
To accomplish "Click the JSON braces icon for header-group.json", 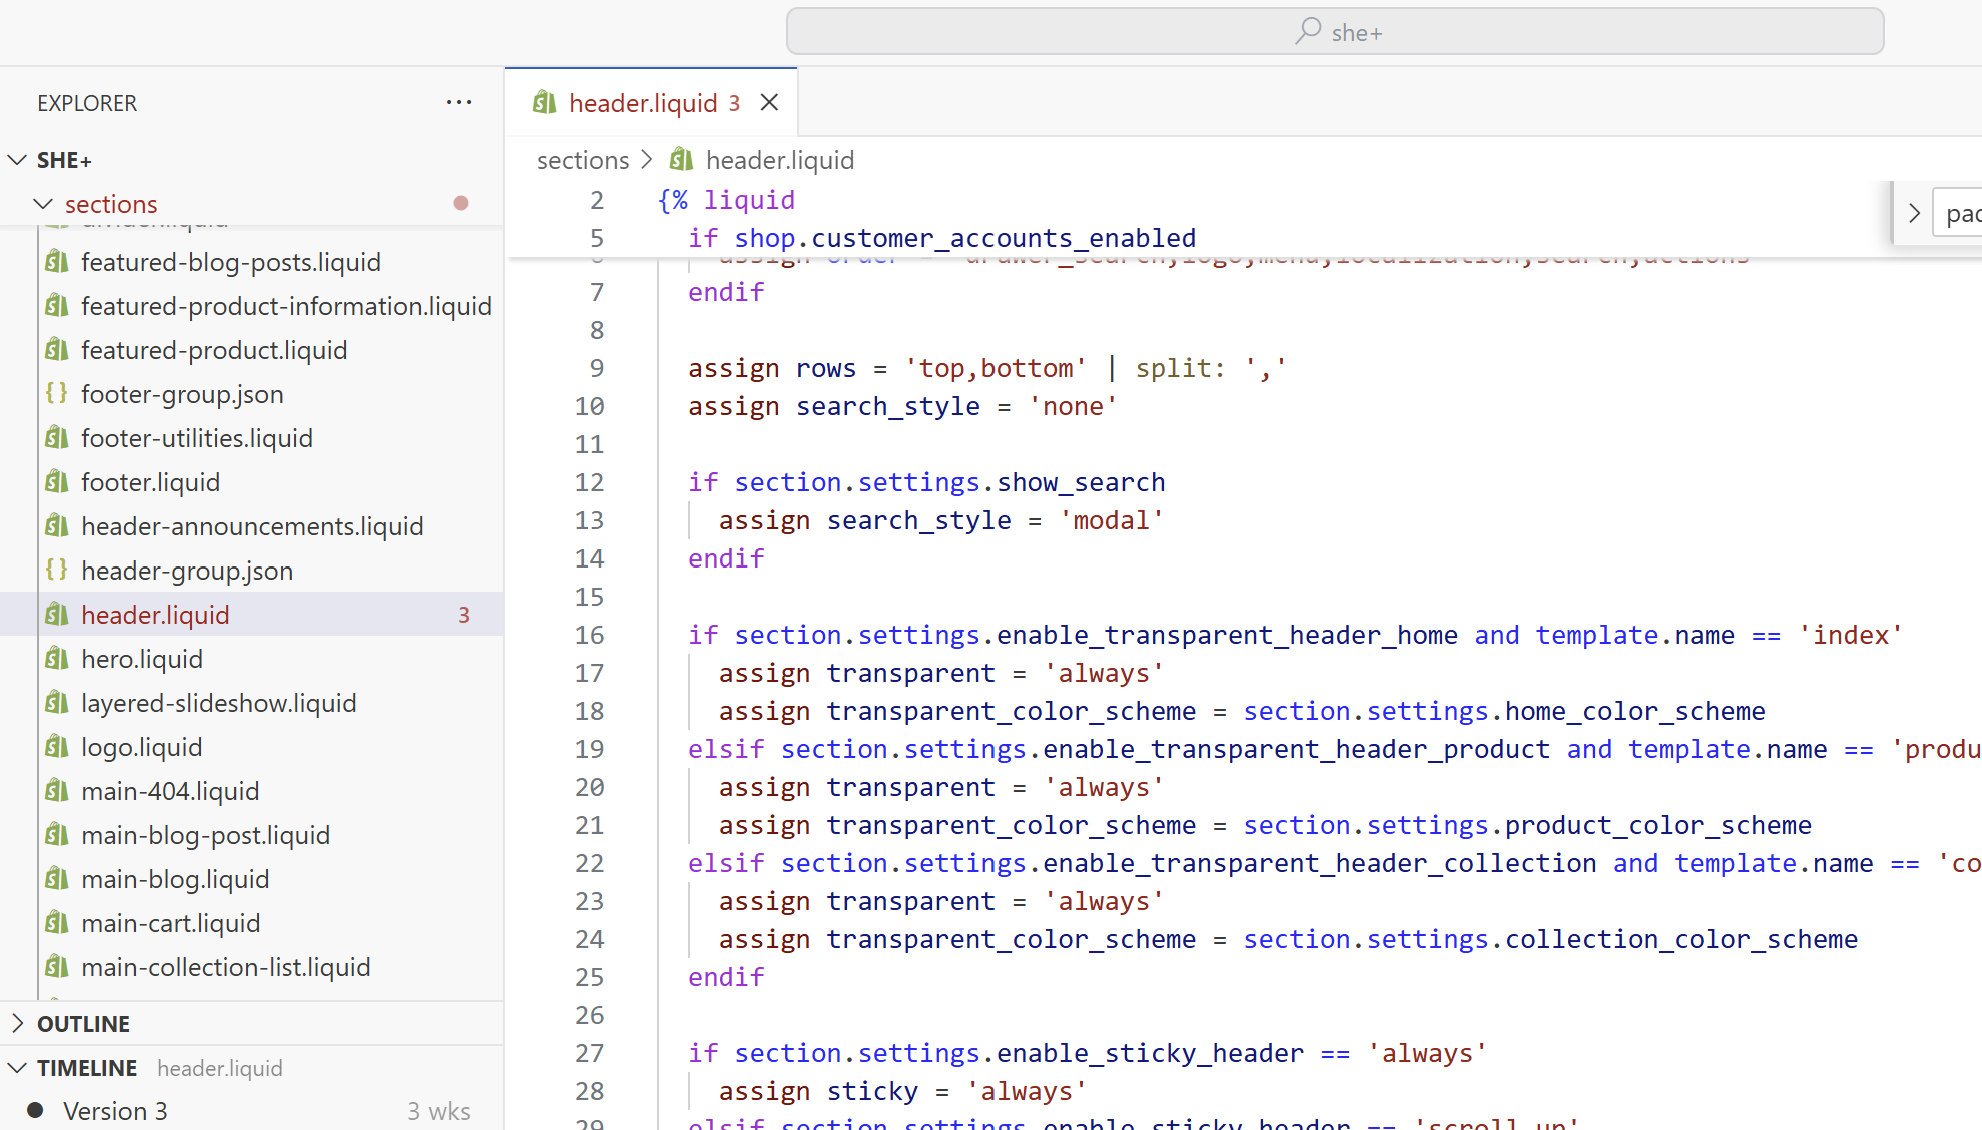I will (x=57, y=570).
